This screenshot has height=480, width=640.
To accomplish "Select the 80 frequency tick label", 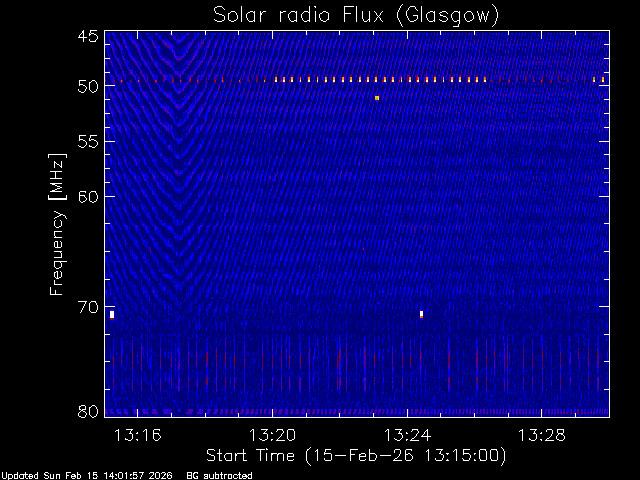I will (88, 411).
